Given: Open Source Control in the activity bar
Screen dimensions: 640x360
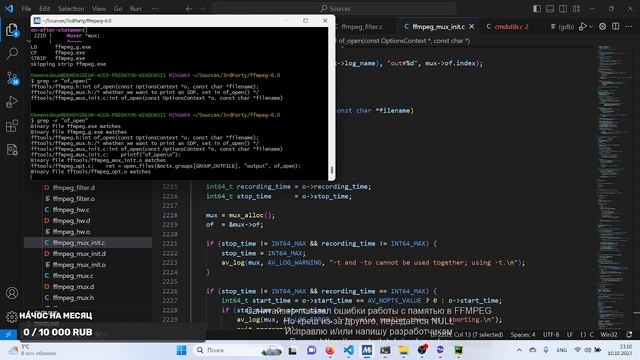Looking at the screenshot, I should tap(12, 78).
